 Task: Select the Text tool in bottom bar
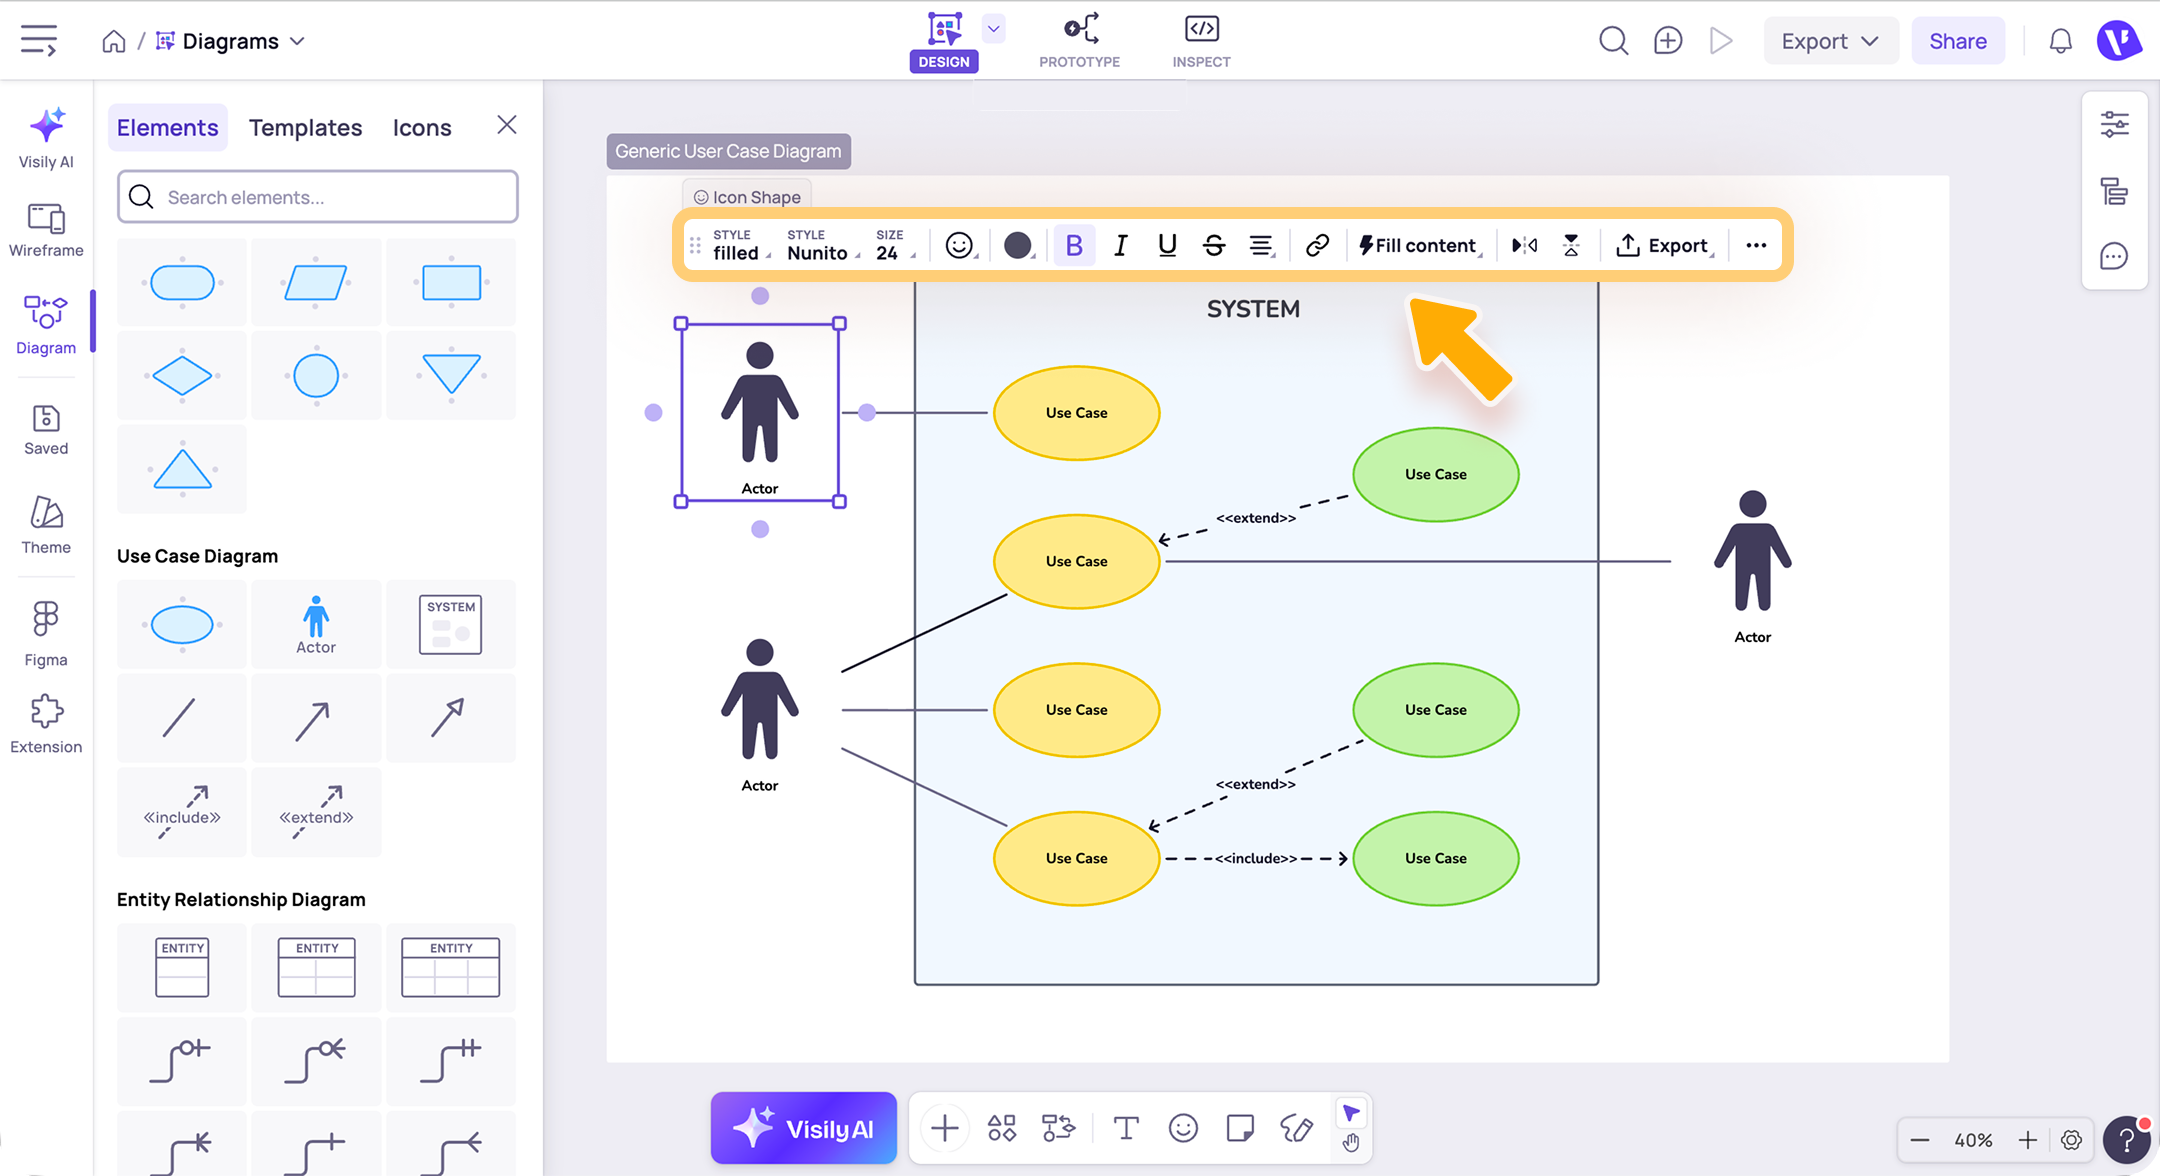(1126, 1128)
